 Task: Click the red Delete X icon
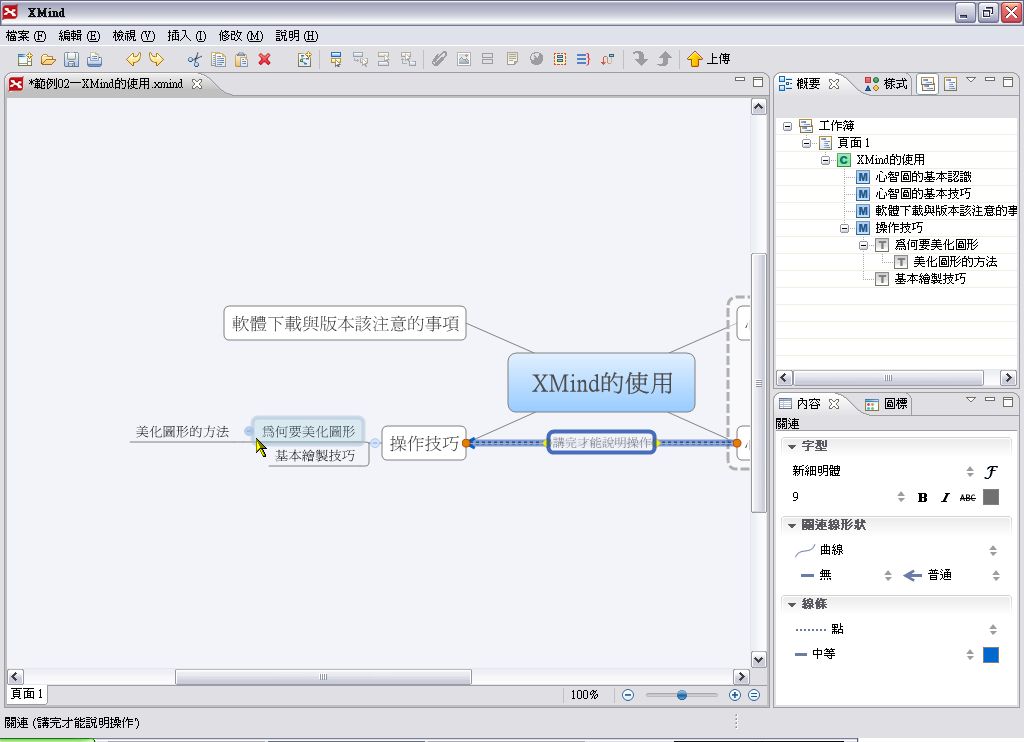click(264, 59)
